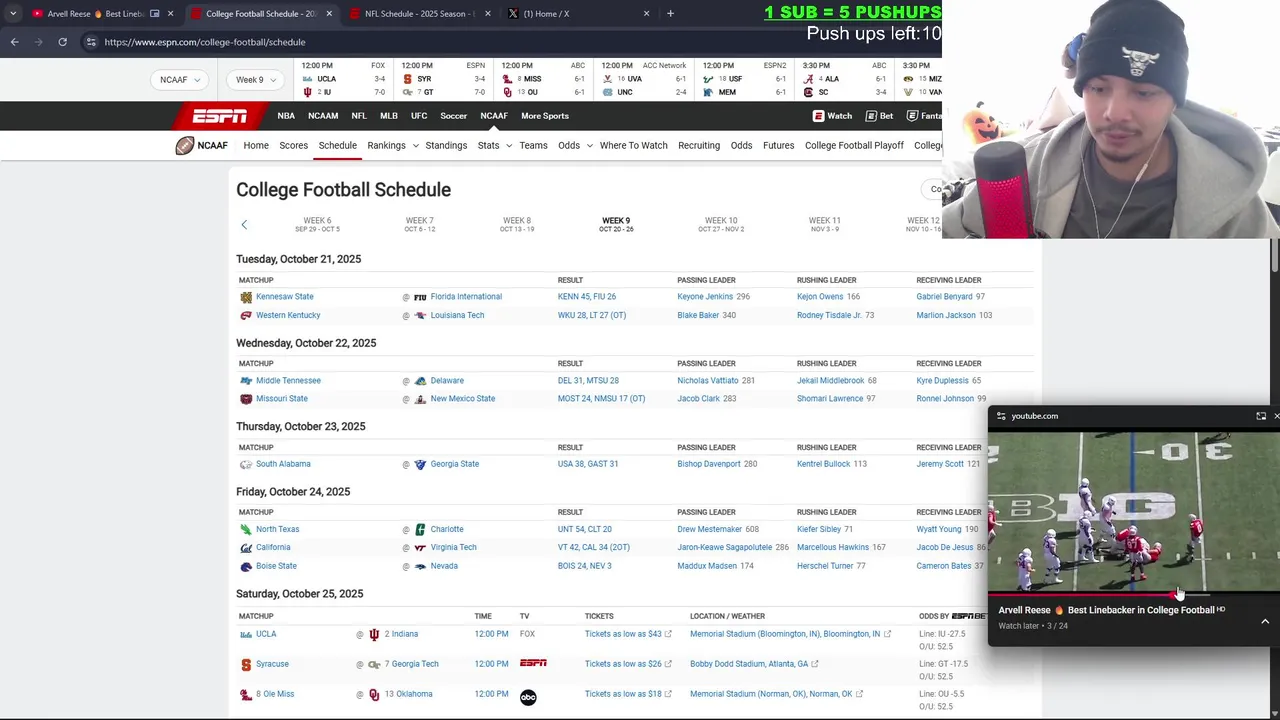Select the UFC menu item

tap(419, 116)
